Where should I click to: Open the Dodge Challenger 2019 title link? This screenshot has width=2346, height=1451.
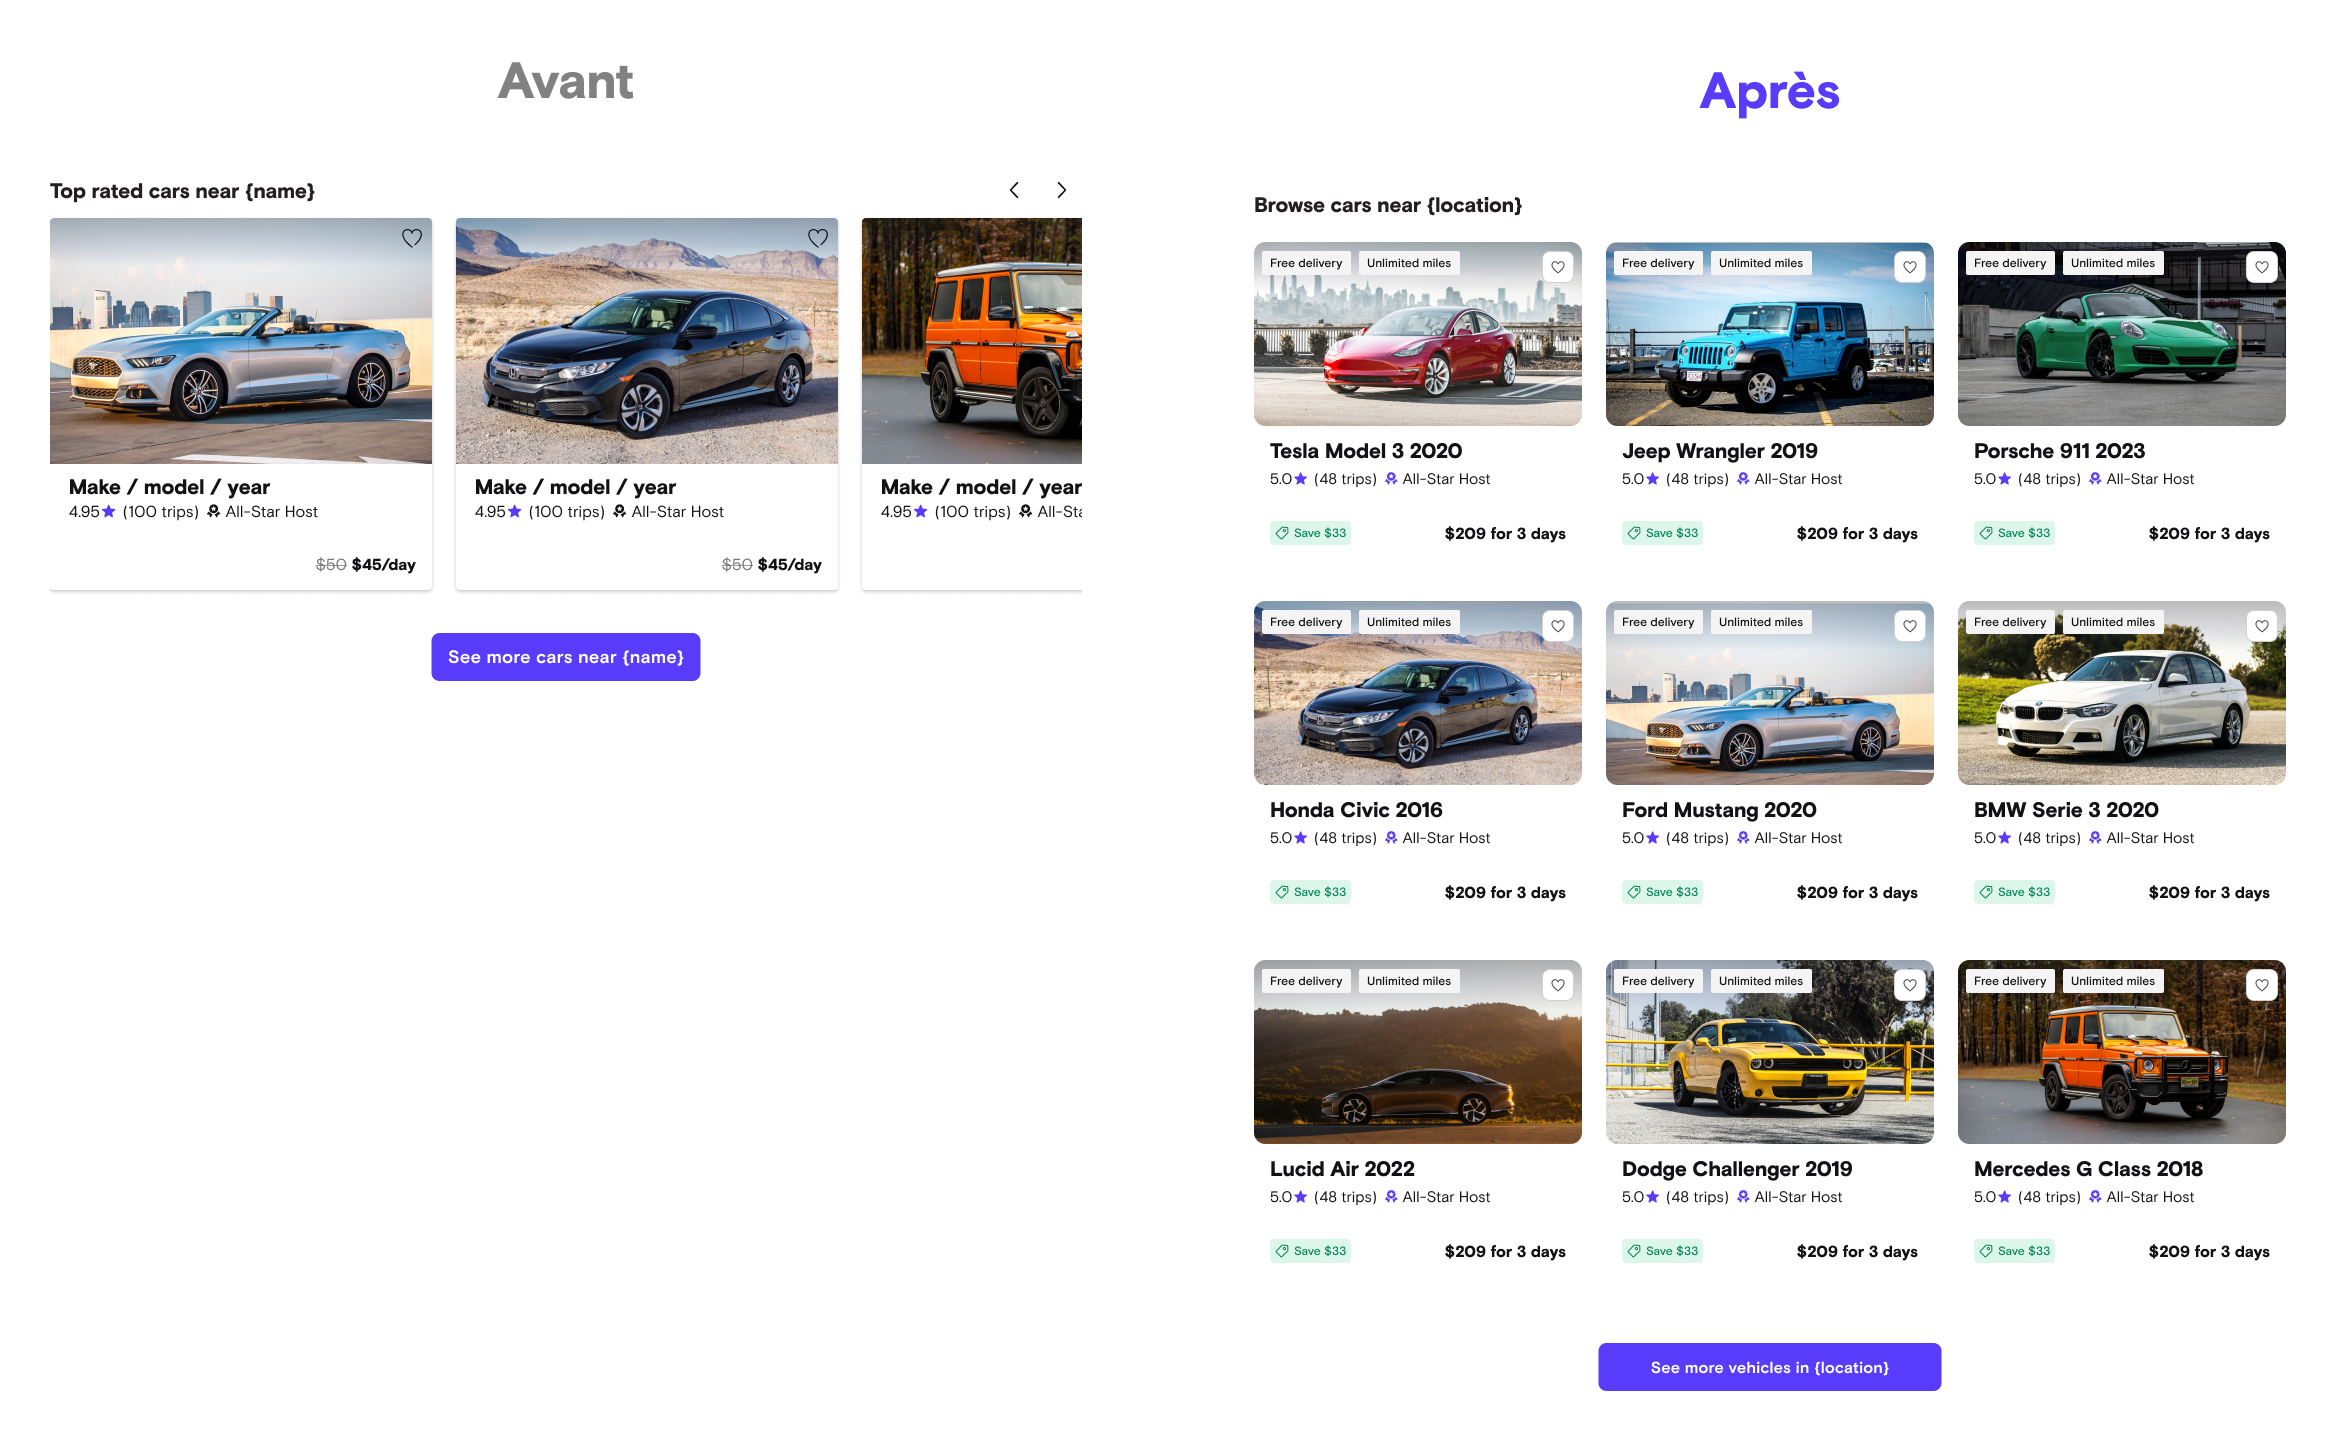coord(1737,1169)
